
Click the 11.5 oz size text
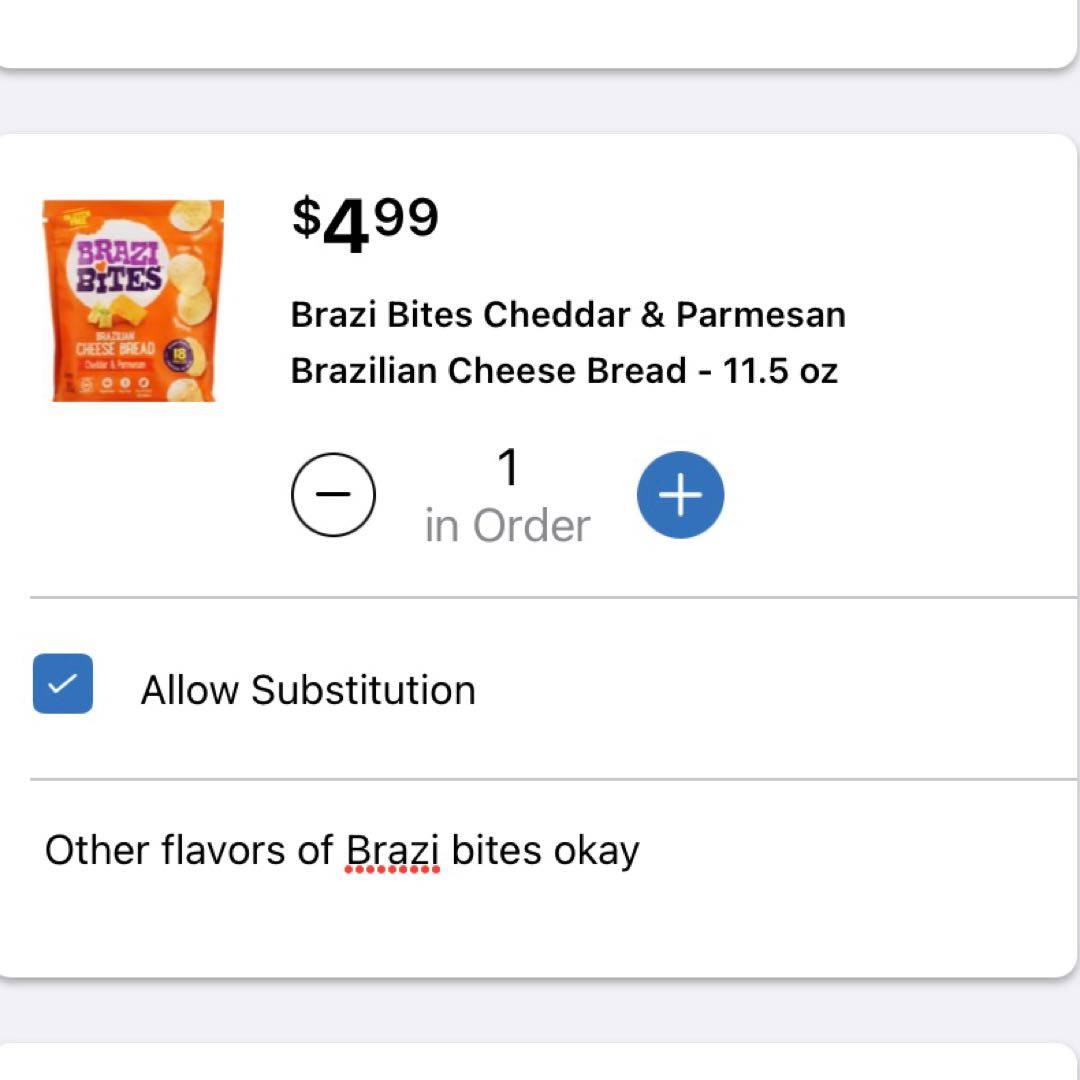point(781,371)
